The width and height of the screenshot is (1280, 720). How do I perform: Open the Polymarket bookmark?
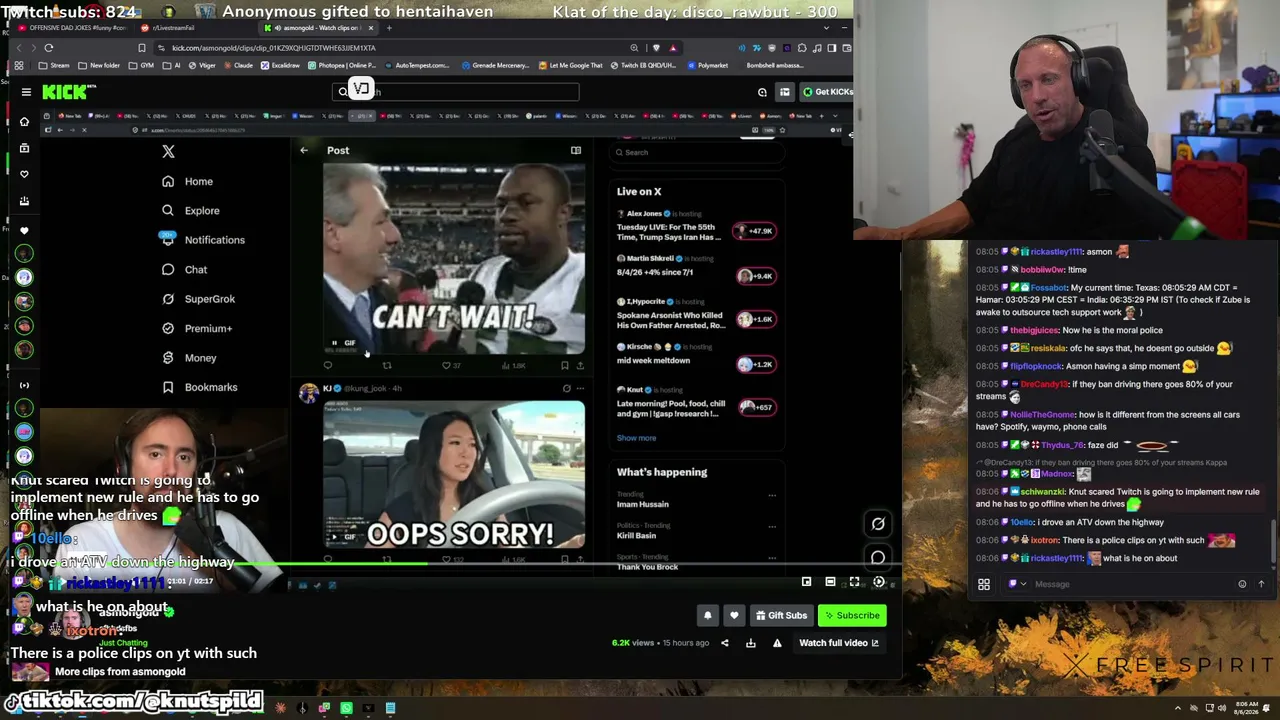[707, 65]
